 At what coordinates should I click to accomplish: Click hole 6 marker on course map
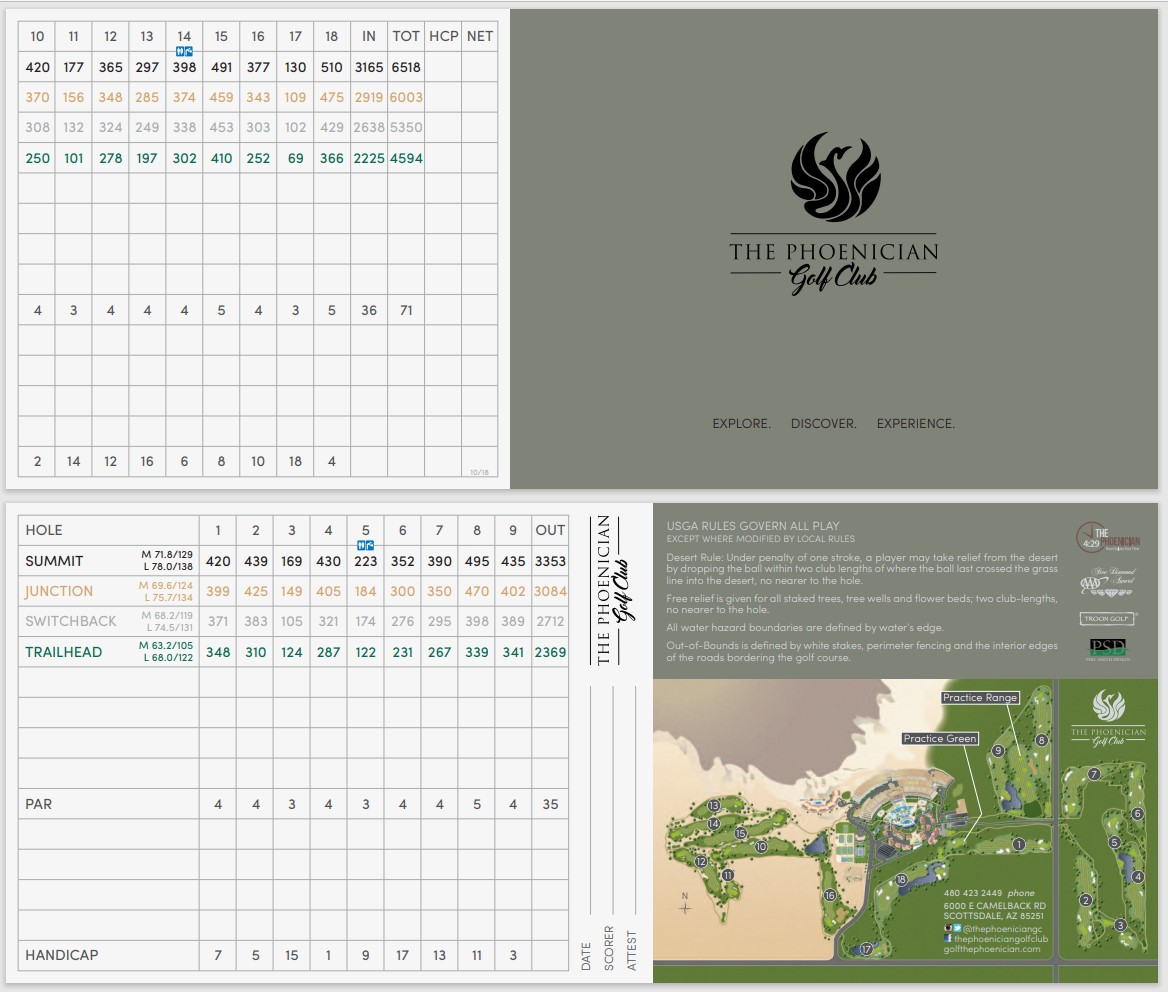click(x=1137, y=813)
